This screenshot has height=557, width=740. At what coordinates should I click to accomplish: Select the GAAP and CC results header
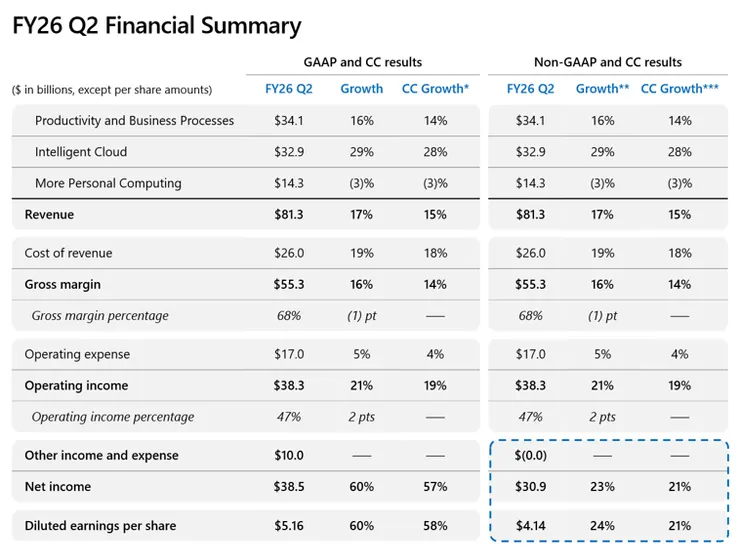point(362,62)
